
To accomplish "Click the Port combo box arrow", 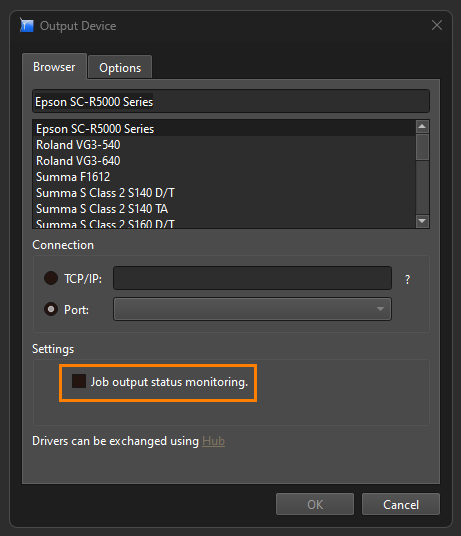I will click(380, 309).
